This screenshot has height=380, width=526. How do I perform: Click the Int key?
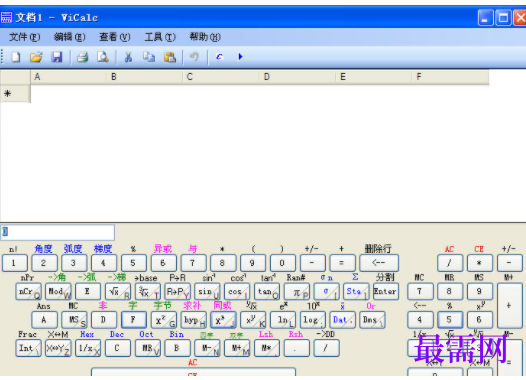28,348
